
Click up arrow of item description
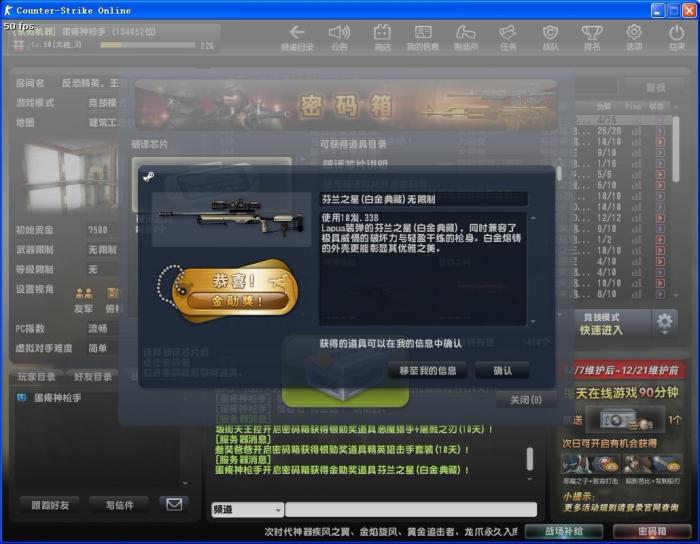pyautogui.click(x=533, y=218)
